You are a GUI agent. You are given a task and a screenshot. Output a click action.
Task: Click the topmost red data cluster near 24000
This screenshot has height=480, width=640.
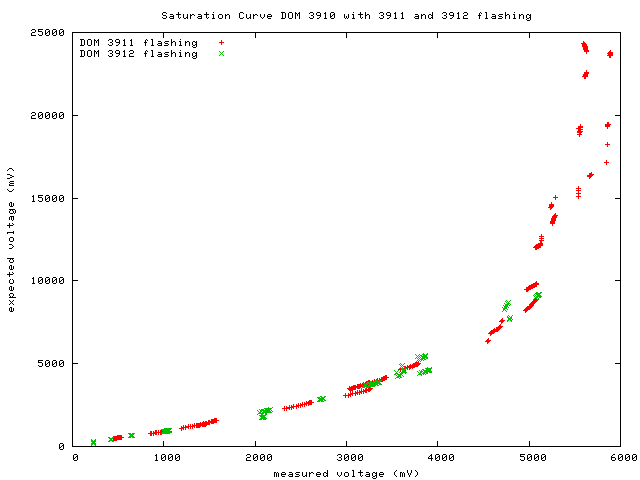click(585, 46)
